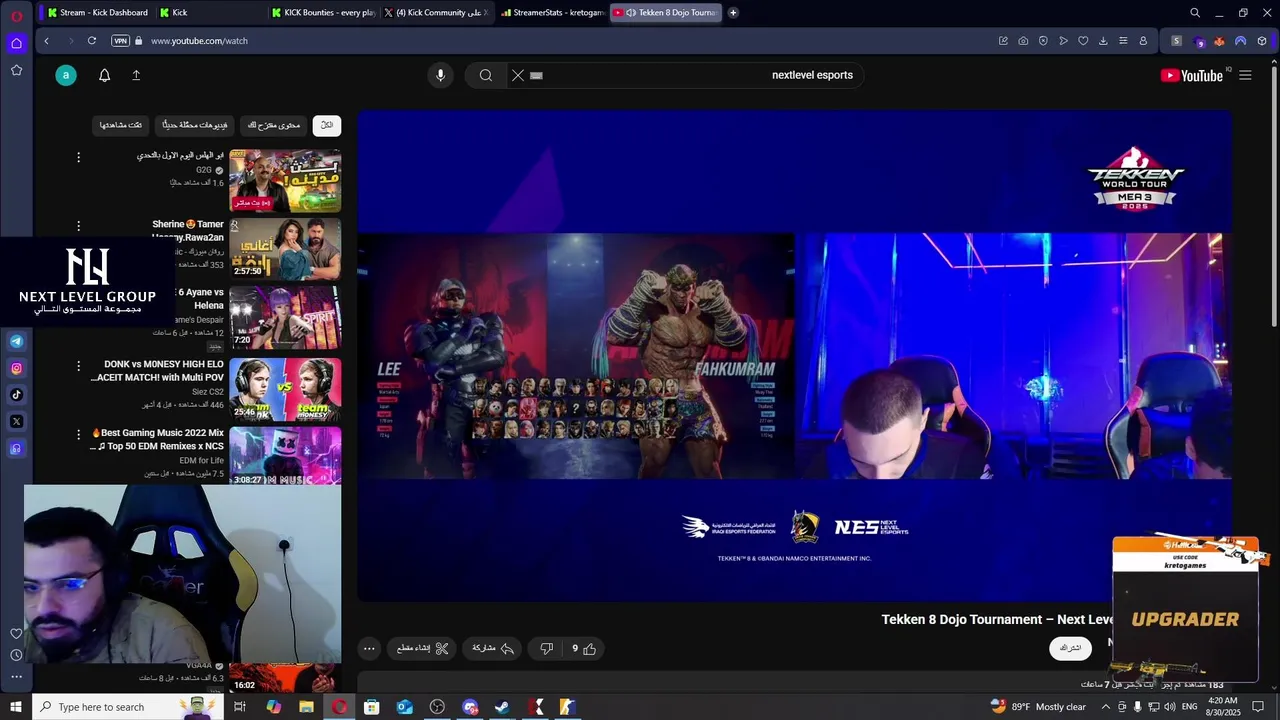Screen dimensions: 1280x720
Task: Open history clock icon in sidebar
Action: point(16,655)
